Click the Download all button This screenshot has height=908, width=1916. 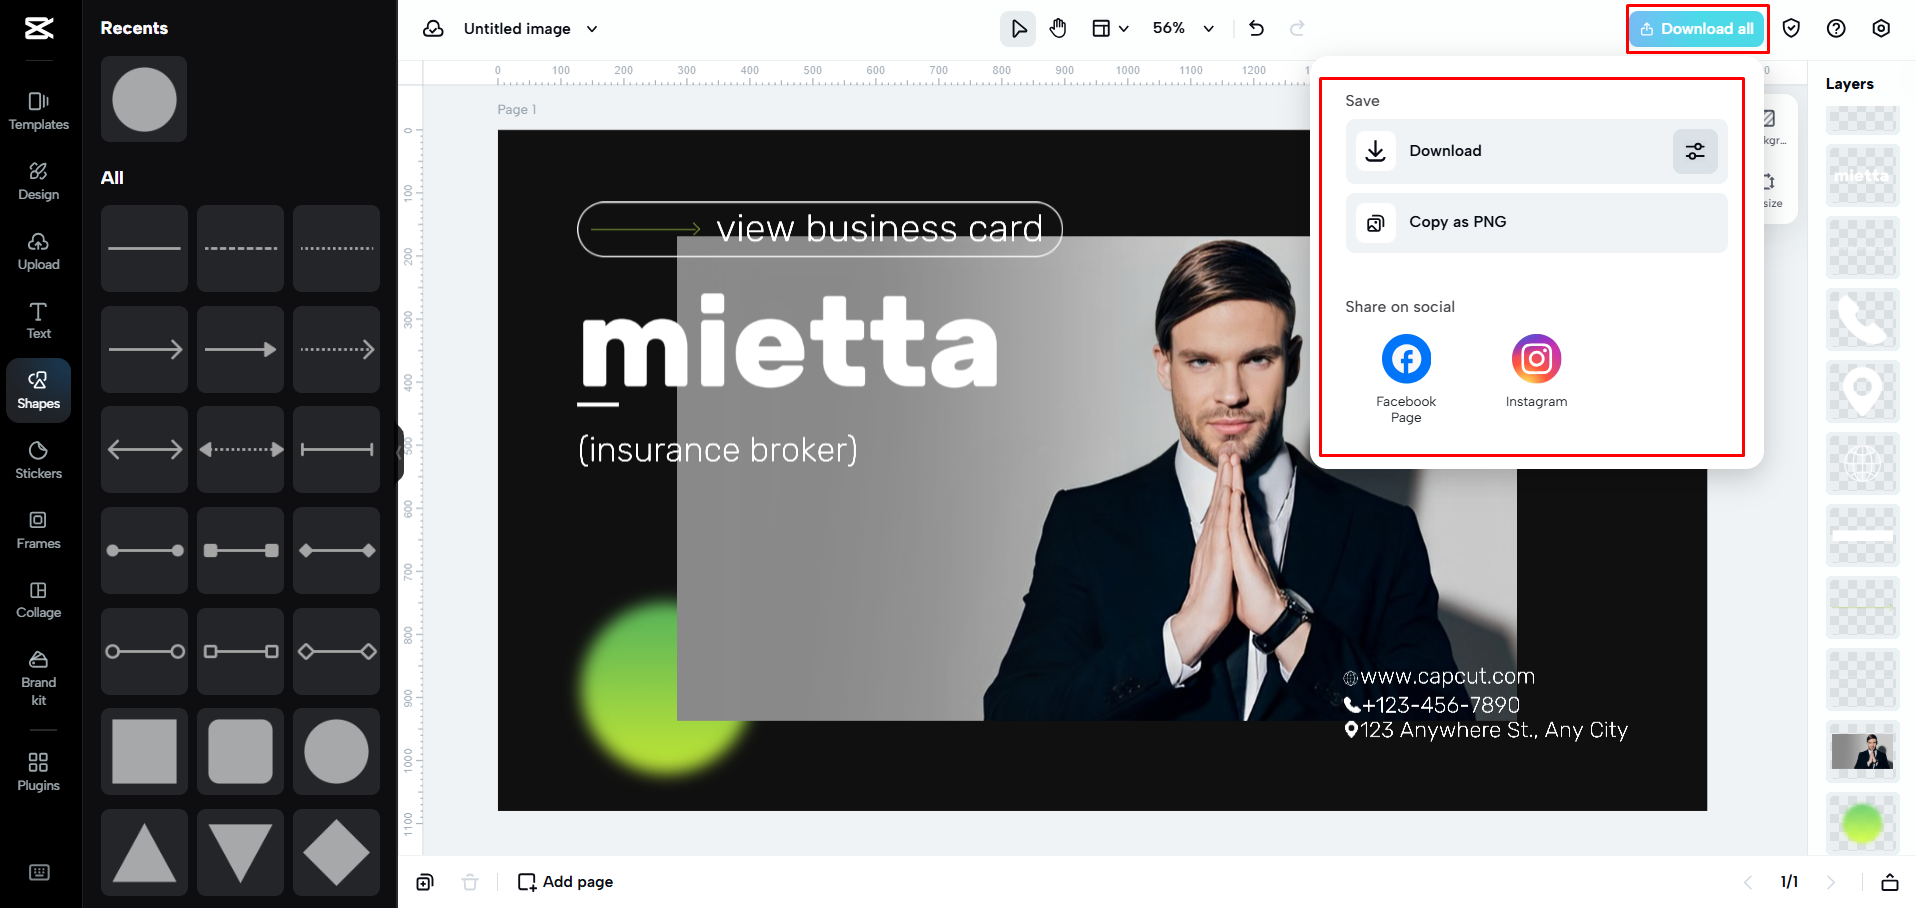(x=1696, y=28)
